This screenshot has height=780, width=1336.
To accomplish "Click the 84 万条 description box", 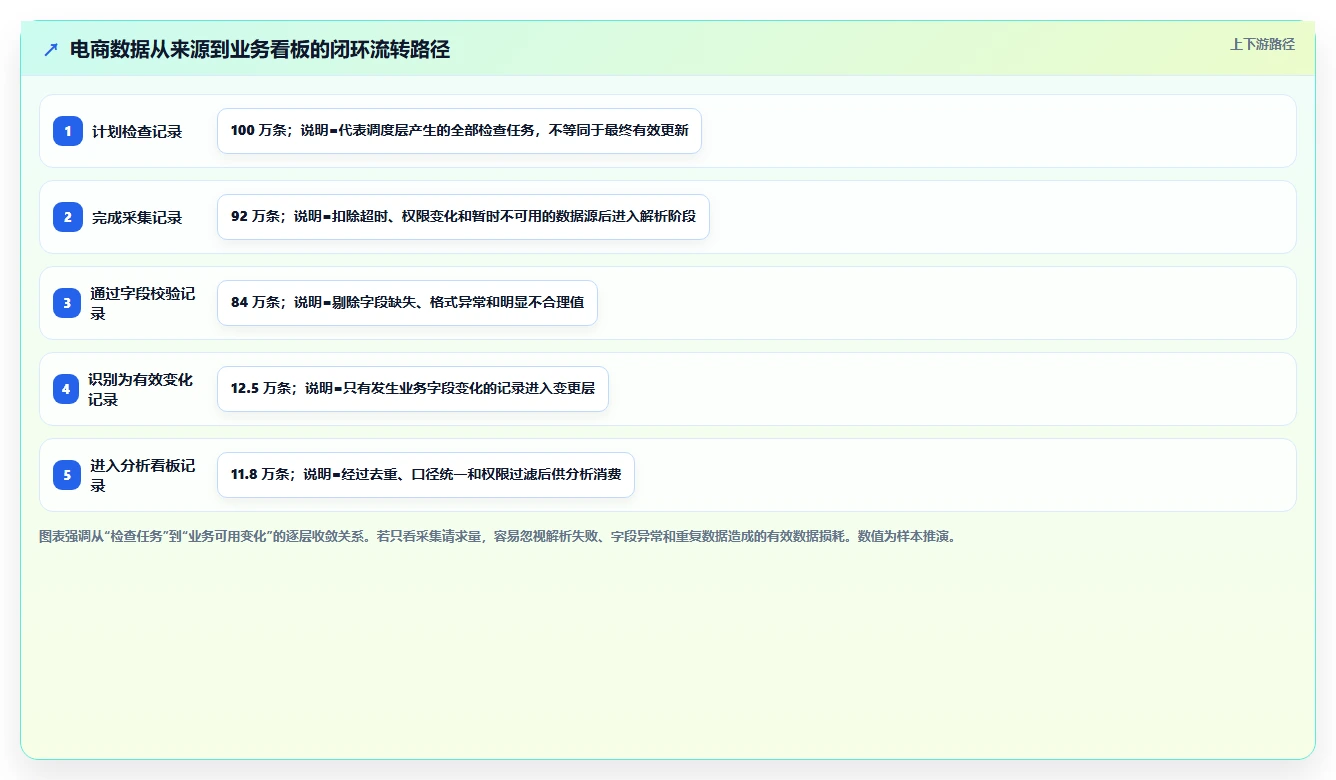I will click(407, 303).
